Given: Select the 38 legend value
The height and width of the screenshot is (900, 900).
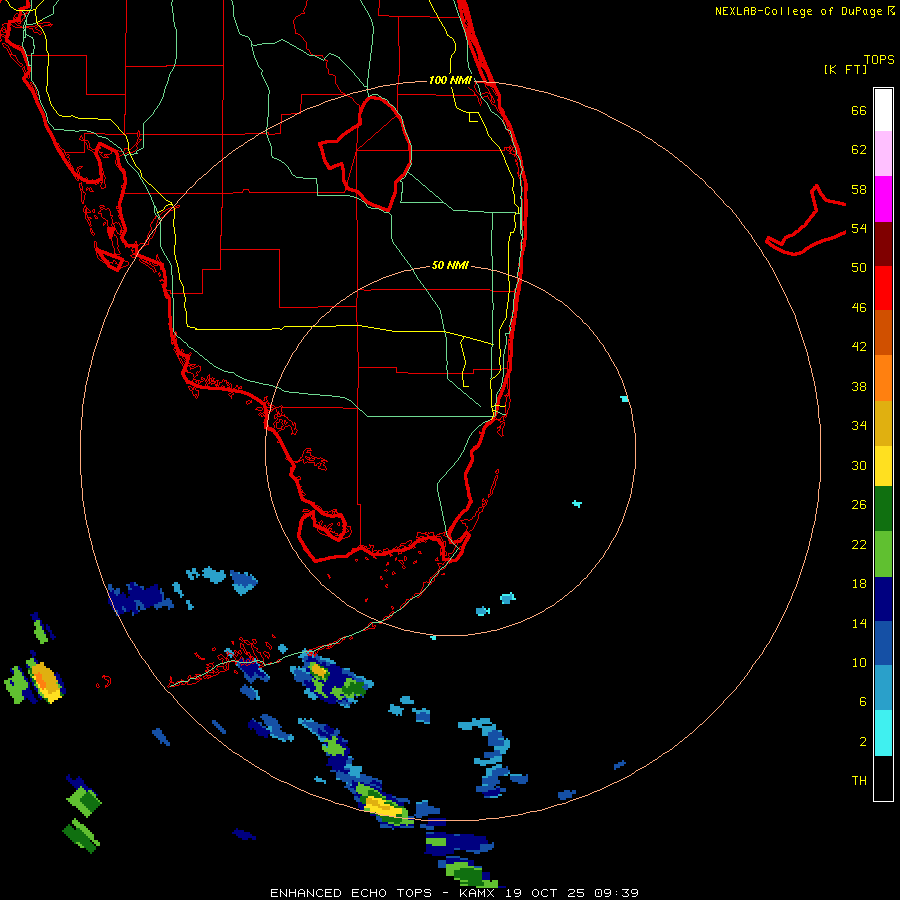Looking at the screenshot, I should (x=859, y=386).
